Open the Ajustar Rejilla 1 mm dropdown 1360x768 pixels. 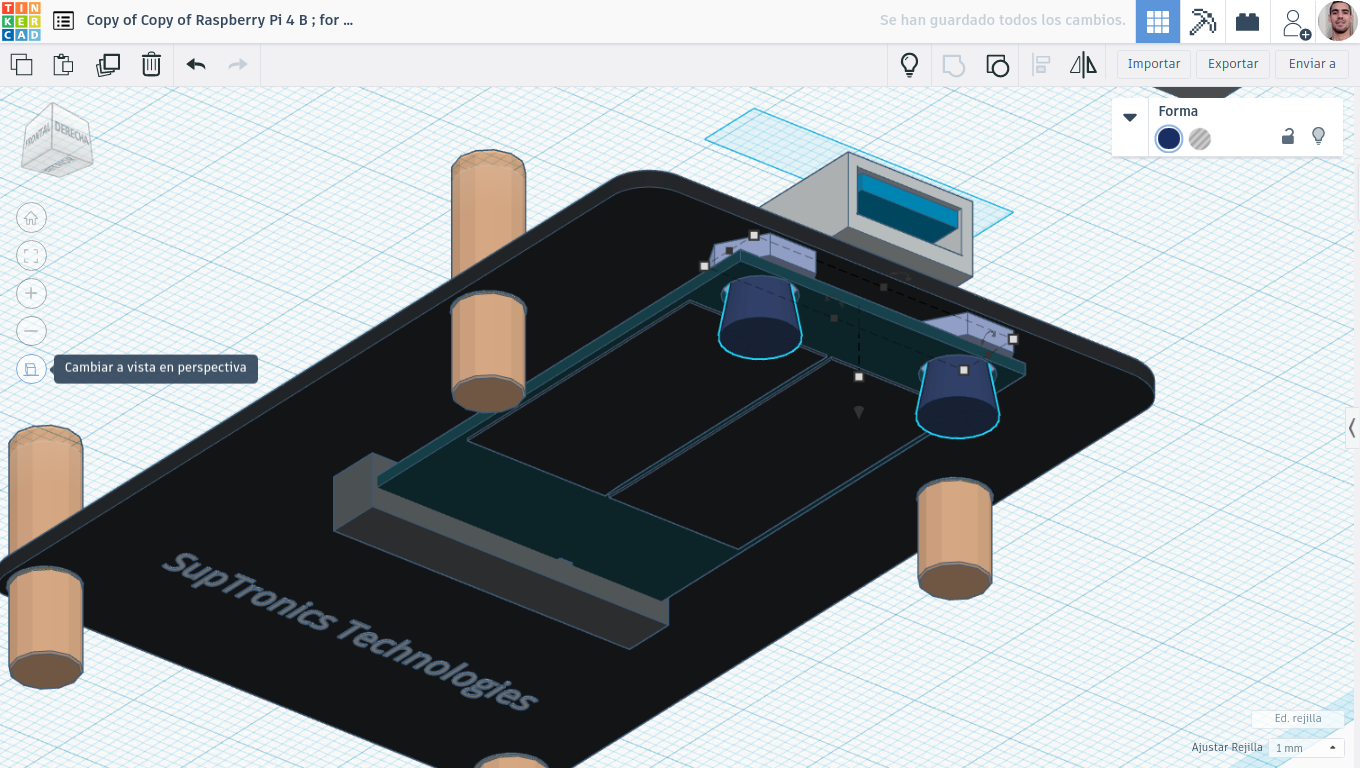1306,748
